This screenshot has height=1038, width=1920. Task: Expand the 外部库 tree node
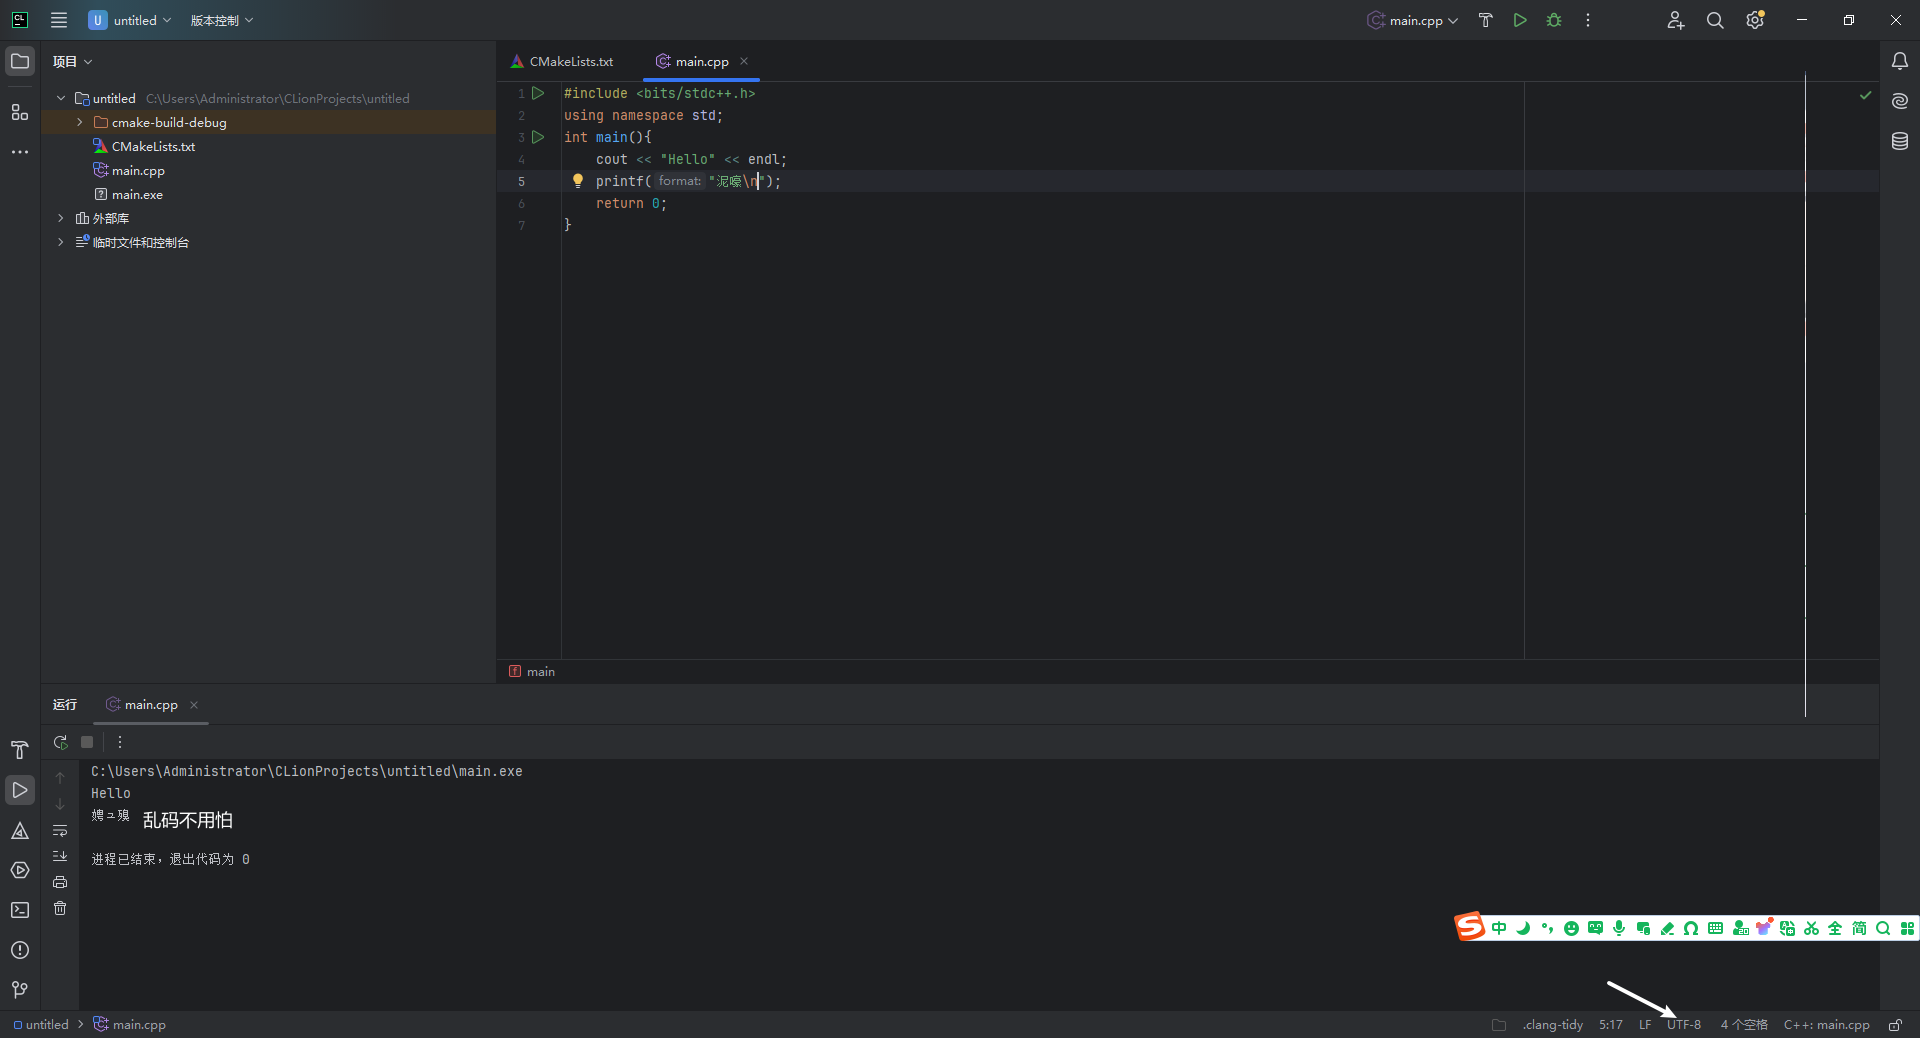(58, 218)
